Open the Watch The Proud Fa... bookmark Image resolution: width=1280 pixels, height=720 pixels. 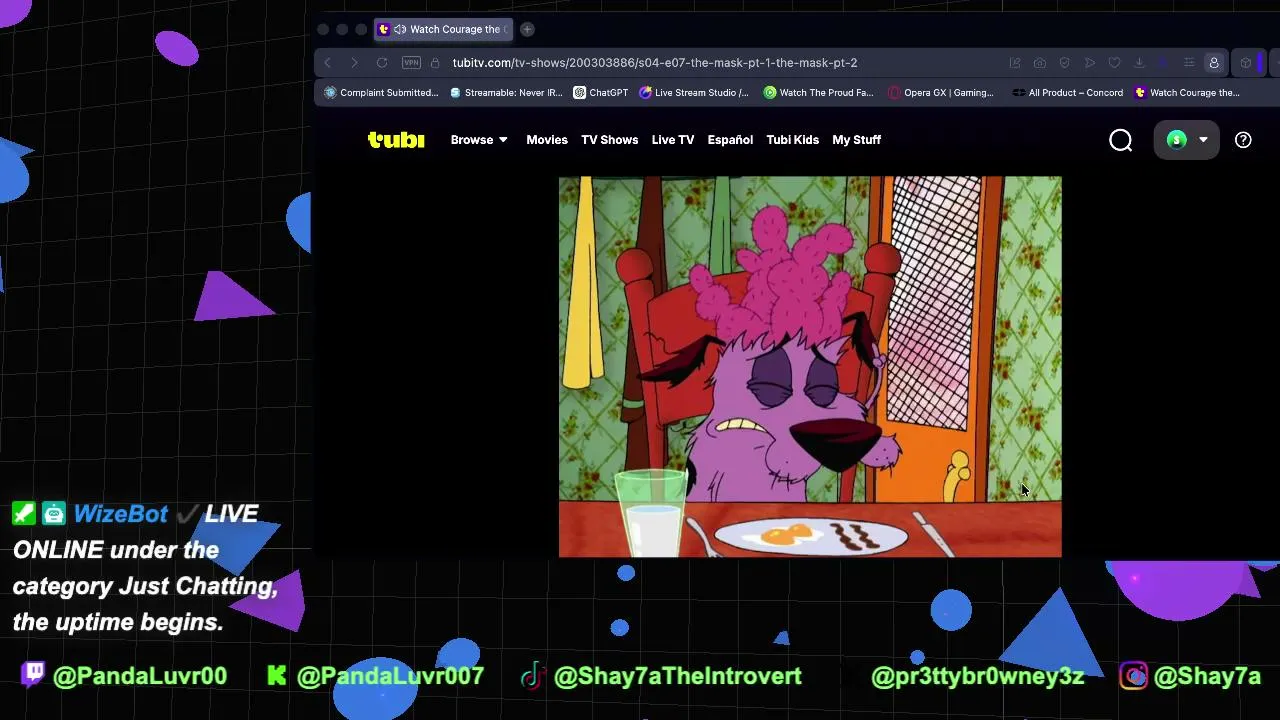[x=819, y=93]
